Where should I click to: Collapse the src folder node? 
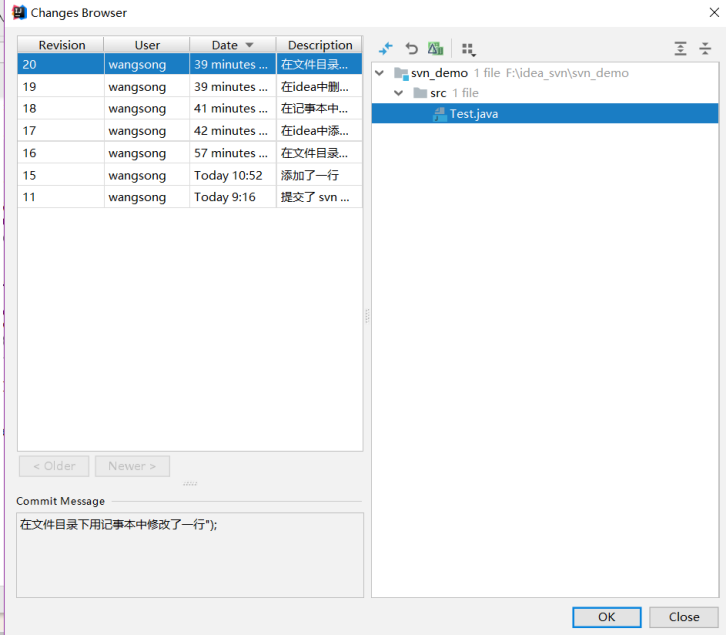click(x=399, y=93)
